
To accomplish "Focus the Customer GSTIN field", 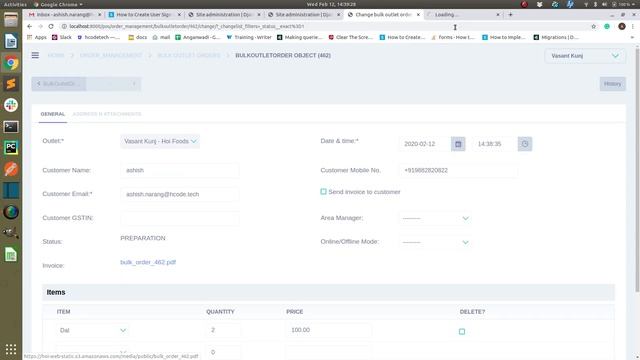I will (180, 218).
